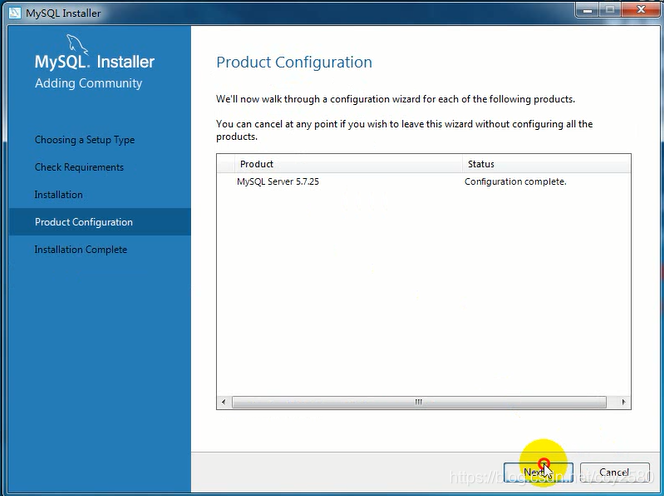Click the Configuration complete status cell
Screen dimensions: 664x496
pyautogui.click(x=515, y=182)
